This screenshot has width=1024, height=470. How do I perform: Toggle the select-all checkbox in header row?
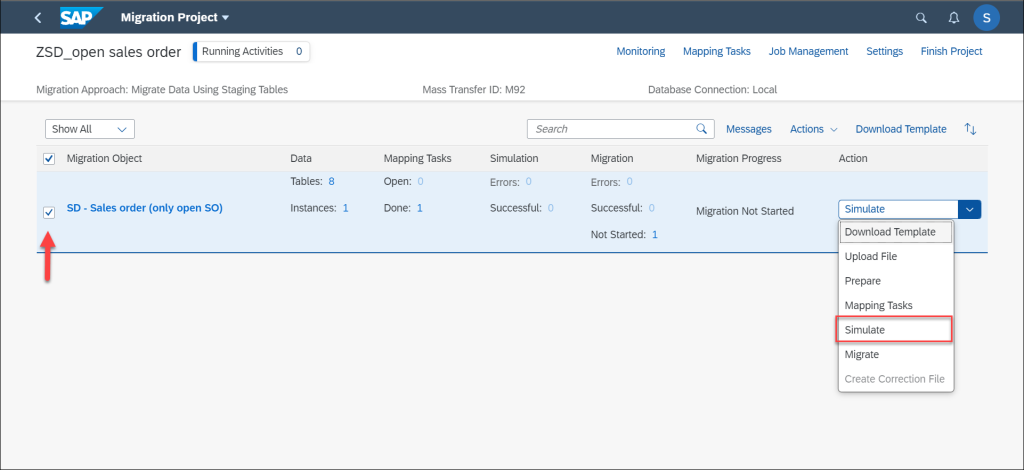[x=49, y=159]
